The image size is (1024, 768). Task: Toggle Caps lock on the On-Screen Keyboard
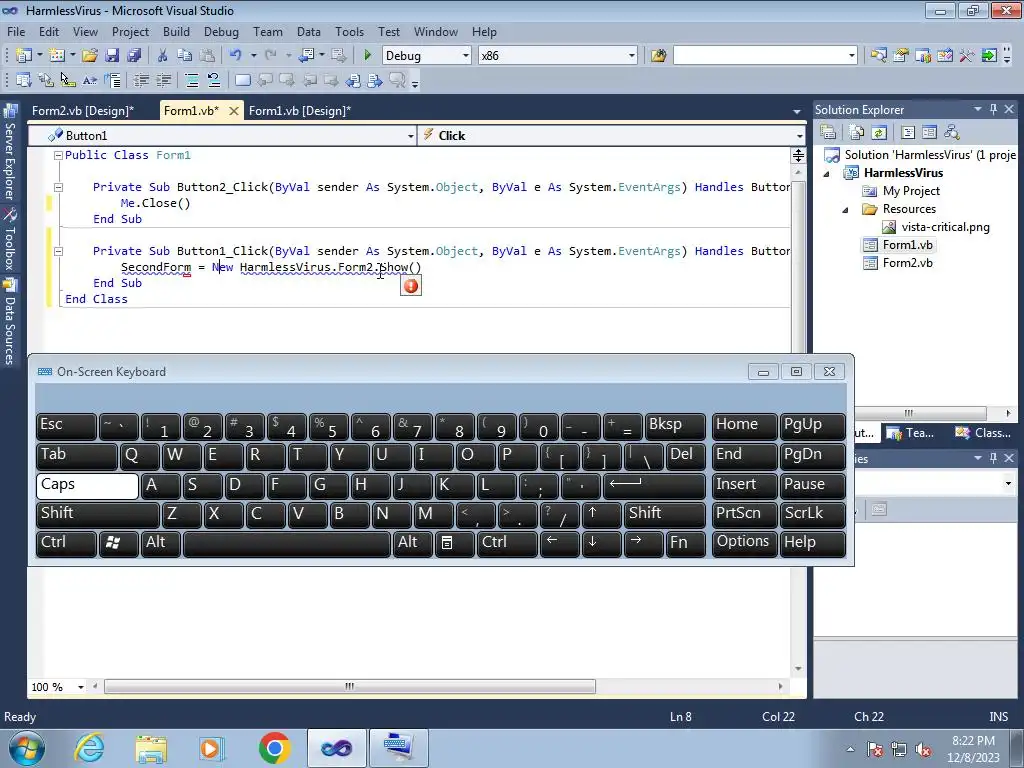coord(88,485)
